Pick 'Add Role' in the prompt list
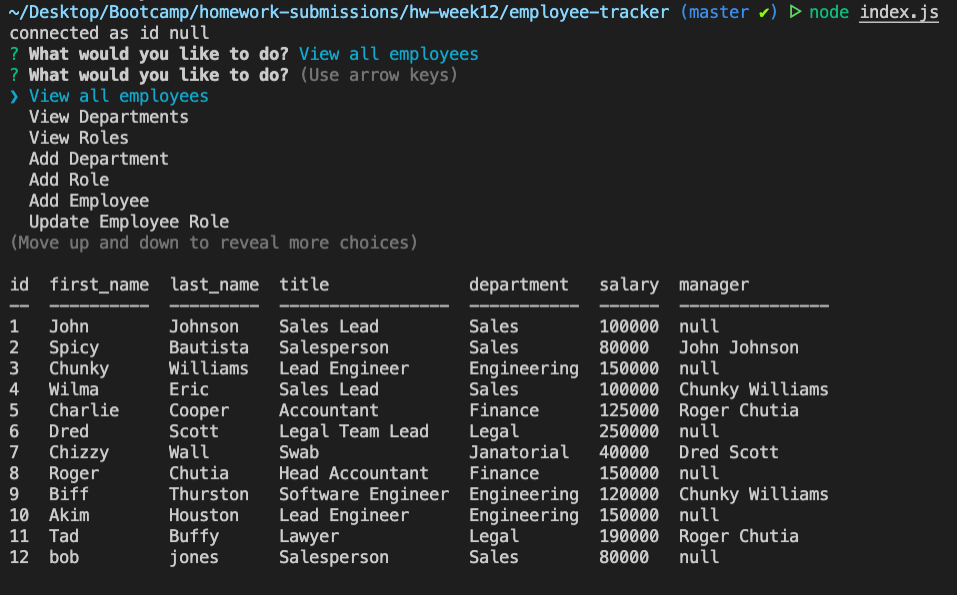 click(x=69, y=179)
